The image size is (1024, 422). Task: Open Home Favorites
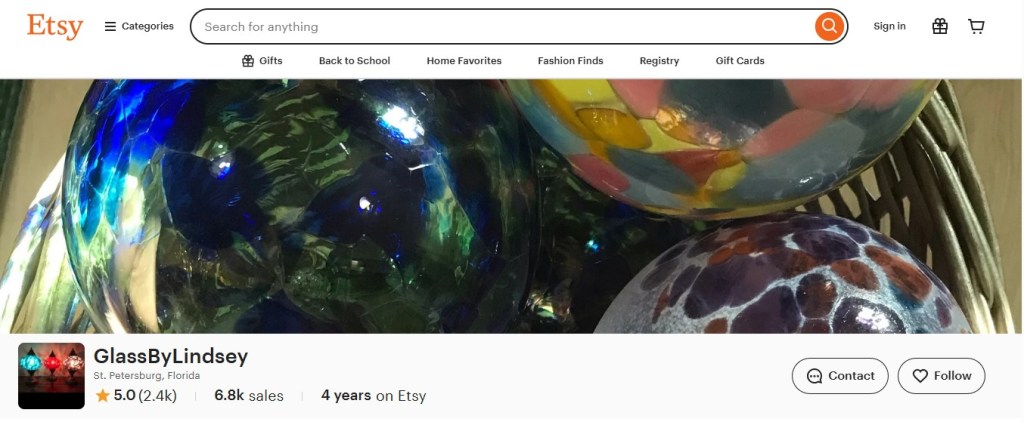464,61
